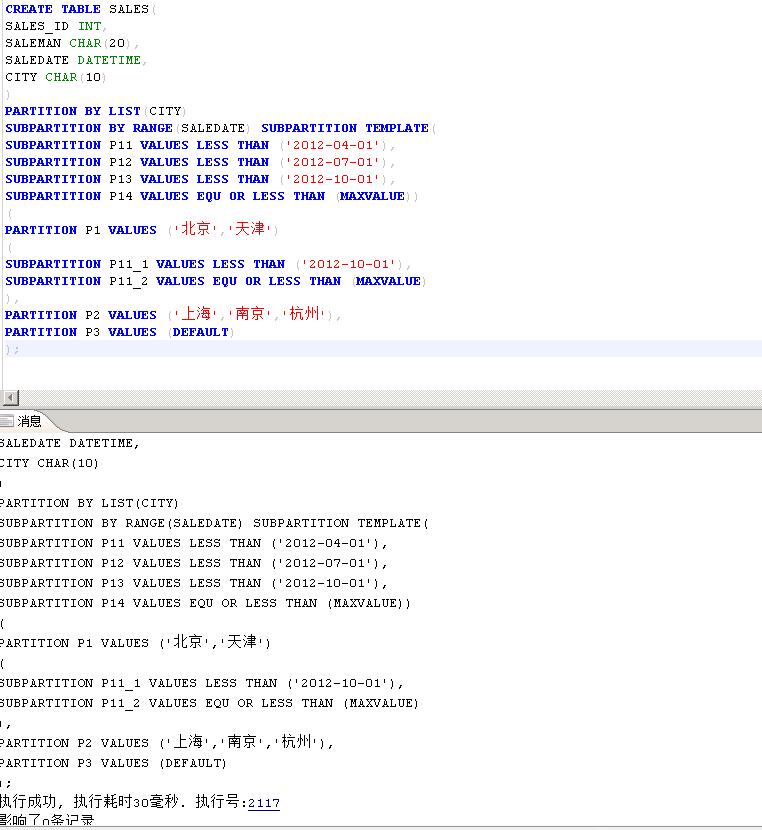Click '上海' value in editor PARTITION P2

point(196,314)
